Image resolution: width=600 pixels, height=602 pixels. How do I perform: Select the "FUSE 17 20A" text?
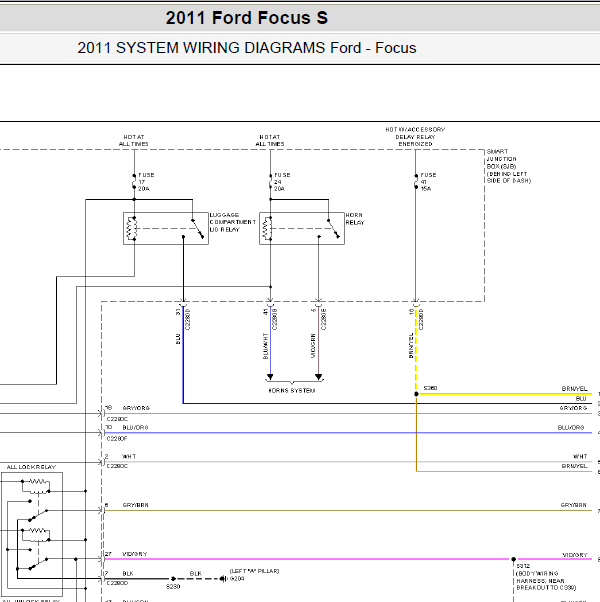(146, 182)
